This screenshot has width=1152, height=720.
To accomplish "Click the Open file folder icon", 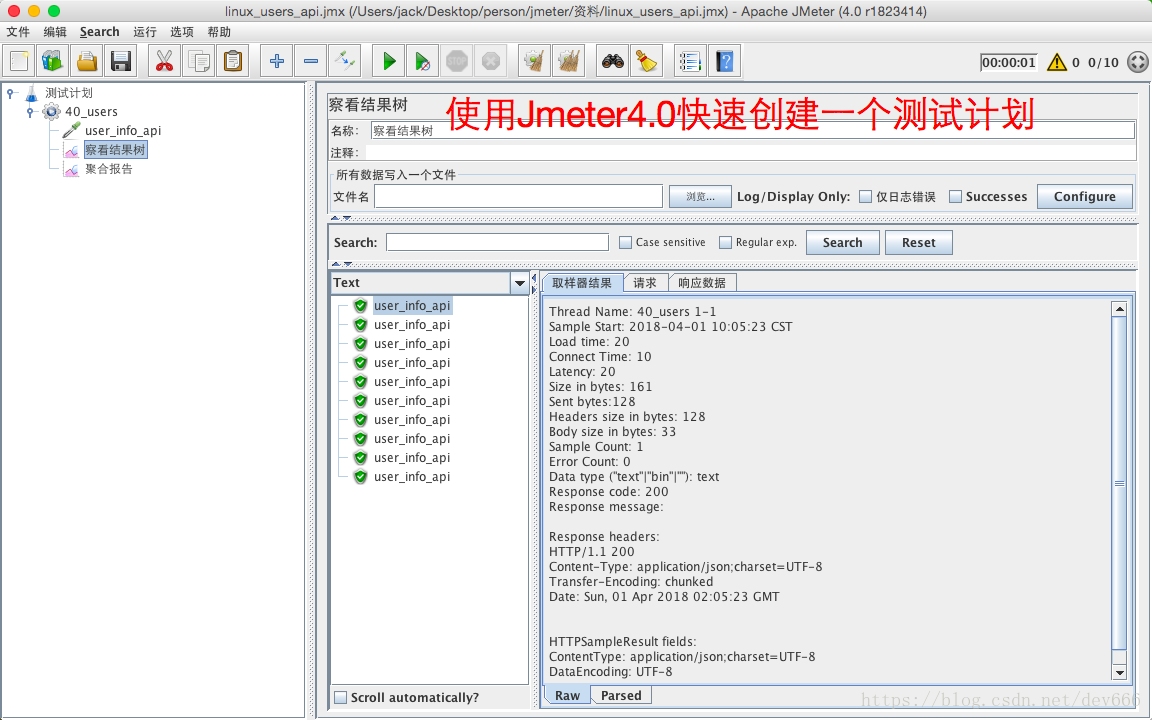I will [x=87, y=61].
